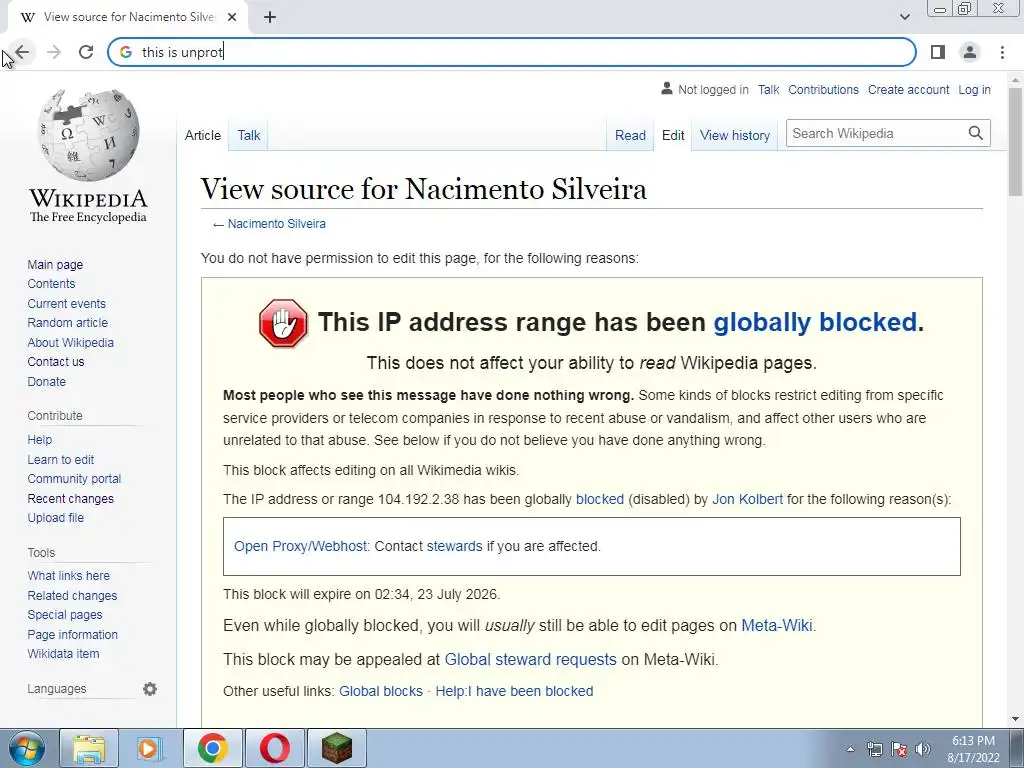Open the Wikidata item link
Viewport: 1024px width, 768px height.
[63, 654]
